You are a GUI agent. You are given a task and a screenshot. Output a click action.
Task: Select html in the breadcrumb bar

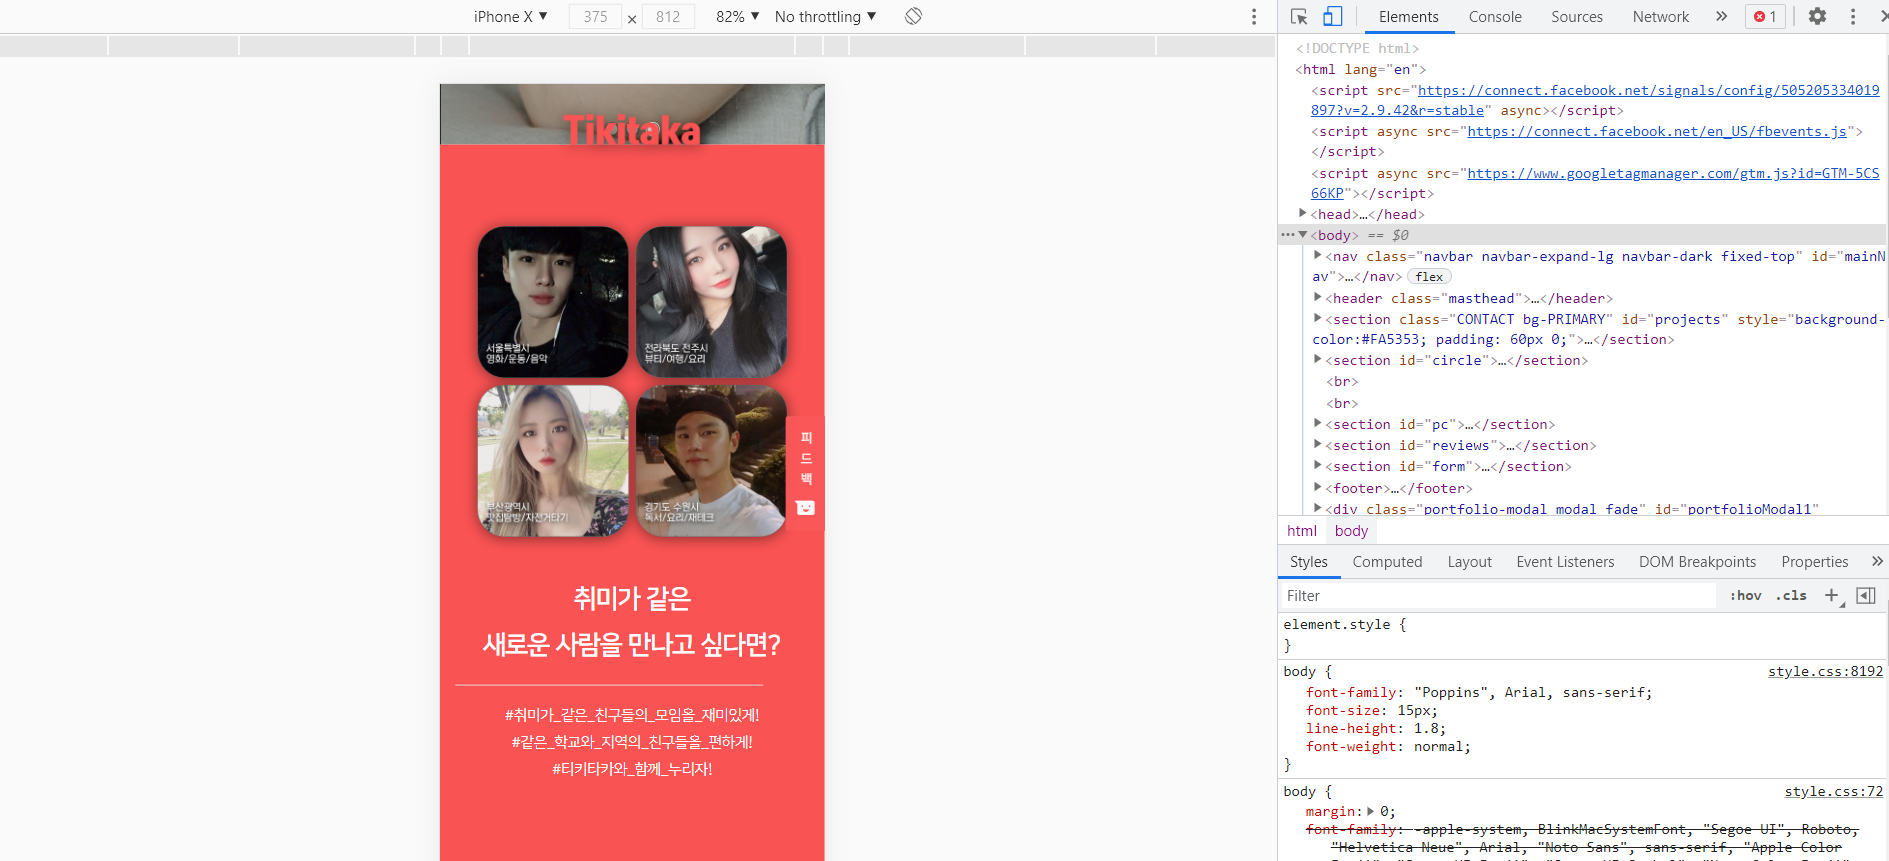click(x=1301, y=531)
